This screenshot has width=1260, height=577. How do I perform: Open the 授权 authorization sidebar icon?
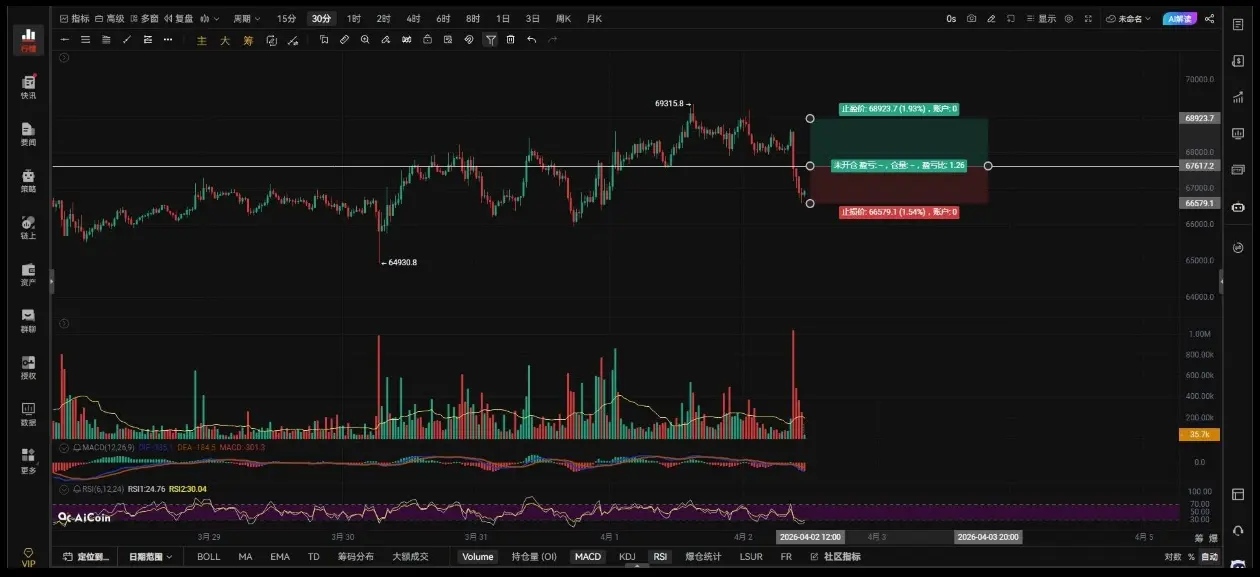click(28, 367)
